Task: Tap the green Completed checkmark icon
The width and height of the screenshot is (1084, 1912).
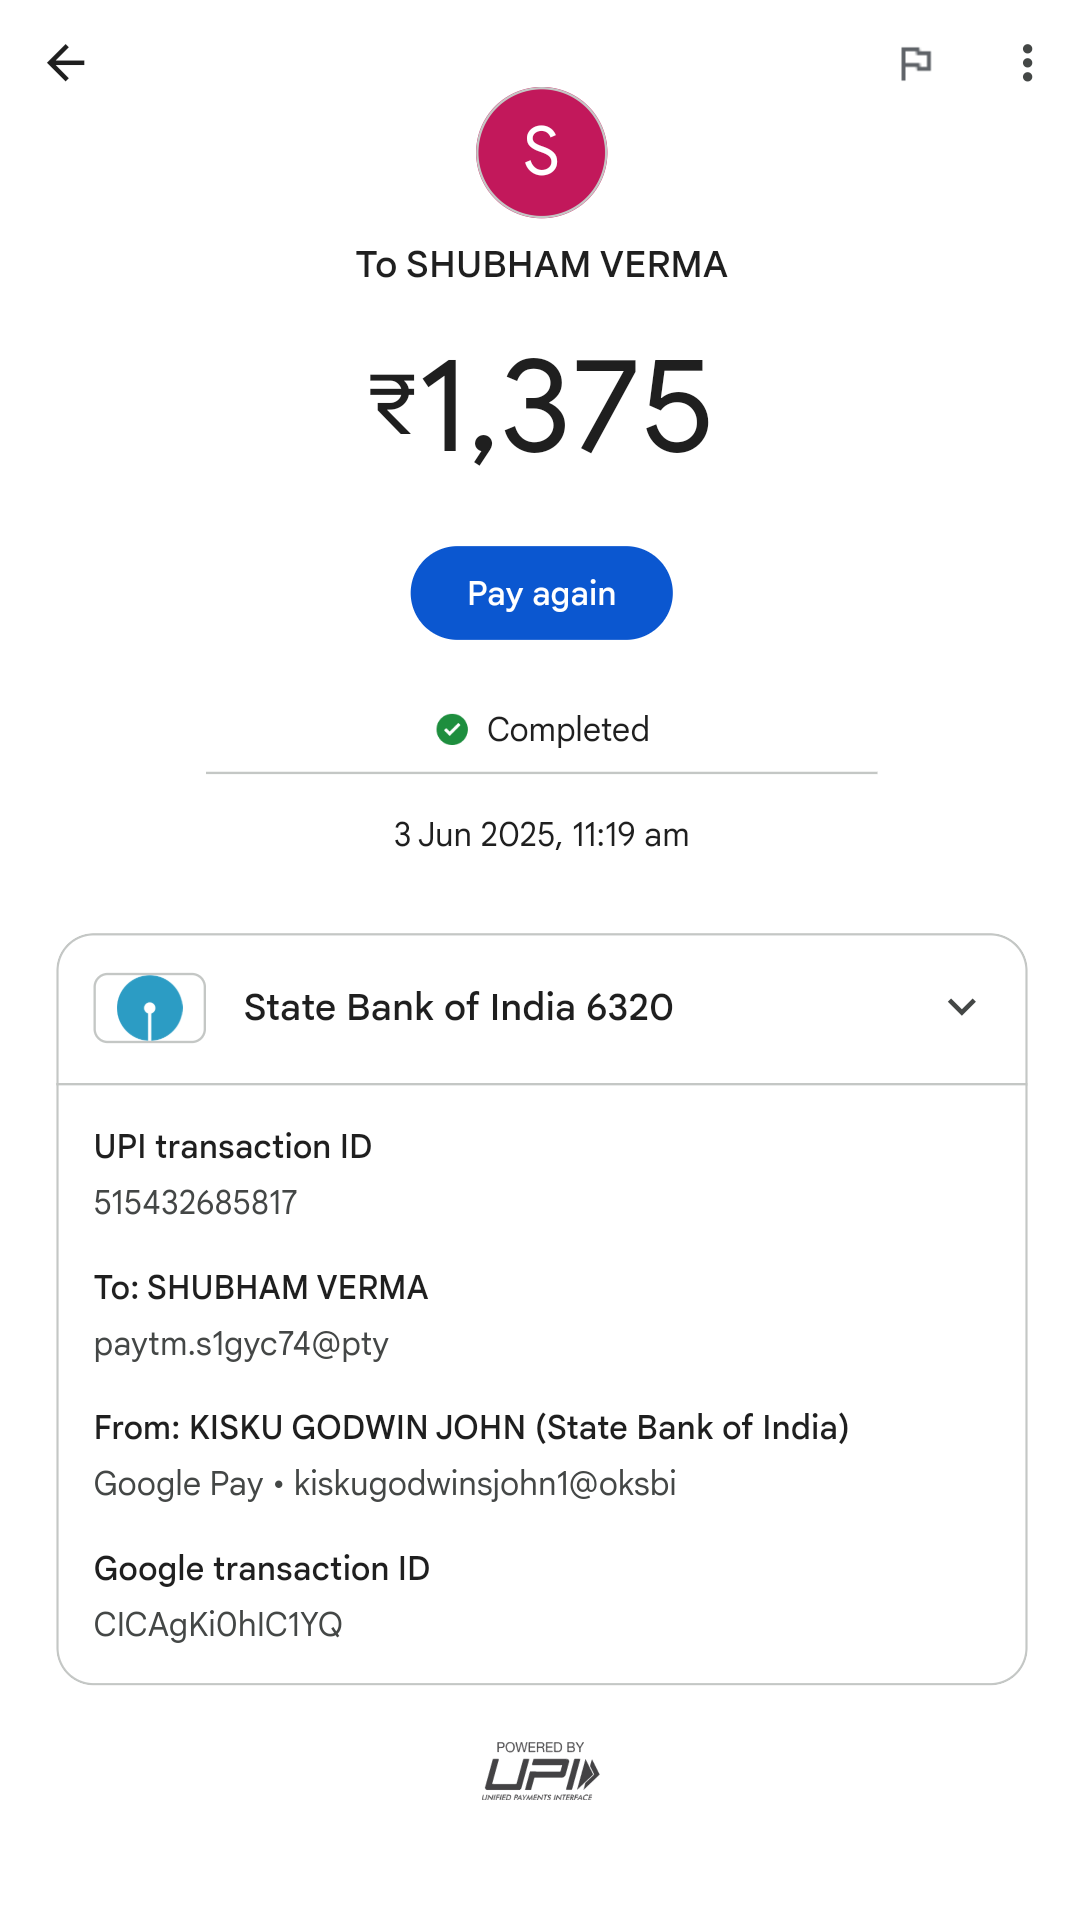Action: tap(452, 730)
